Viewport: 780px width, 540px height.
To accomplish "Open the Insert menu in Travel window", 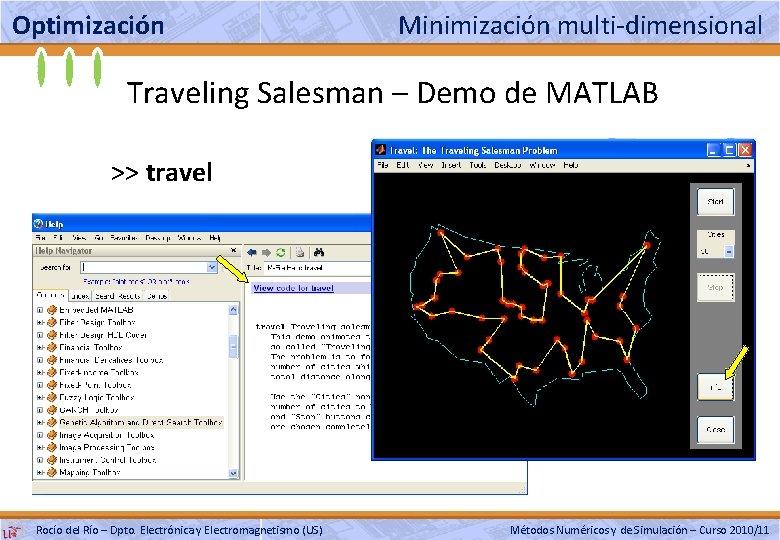I will (x=451, y=165).
